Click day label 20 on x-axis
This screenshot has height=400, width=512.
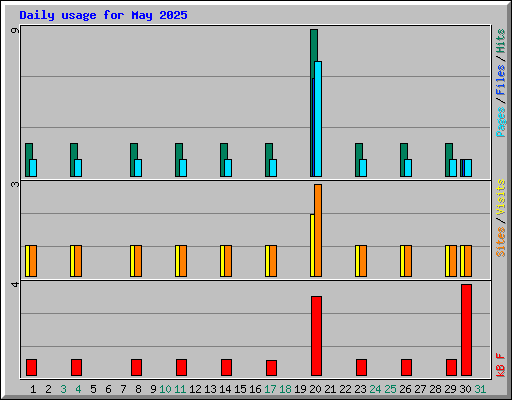[x=315, y=389]
